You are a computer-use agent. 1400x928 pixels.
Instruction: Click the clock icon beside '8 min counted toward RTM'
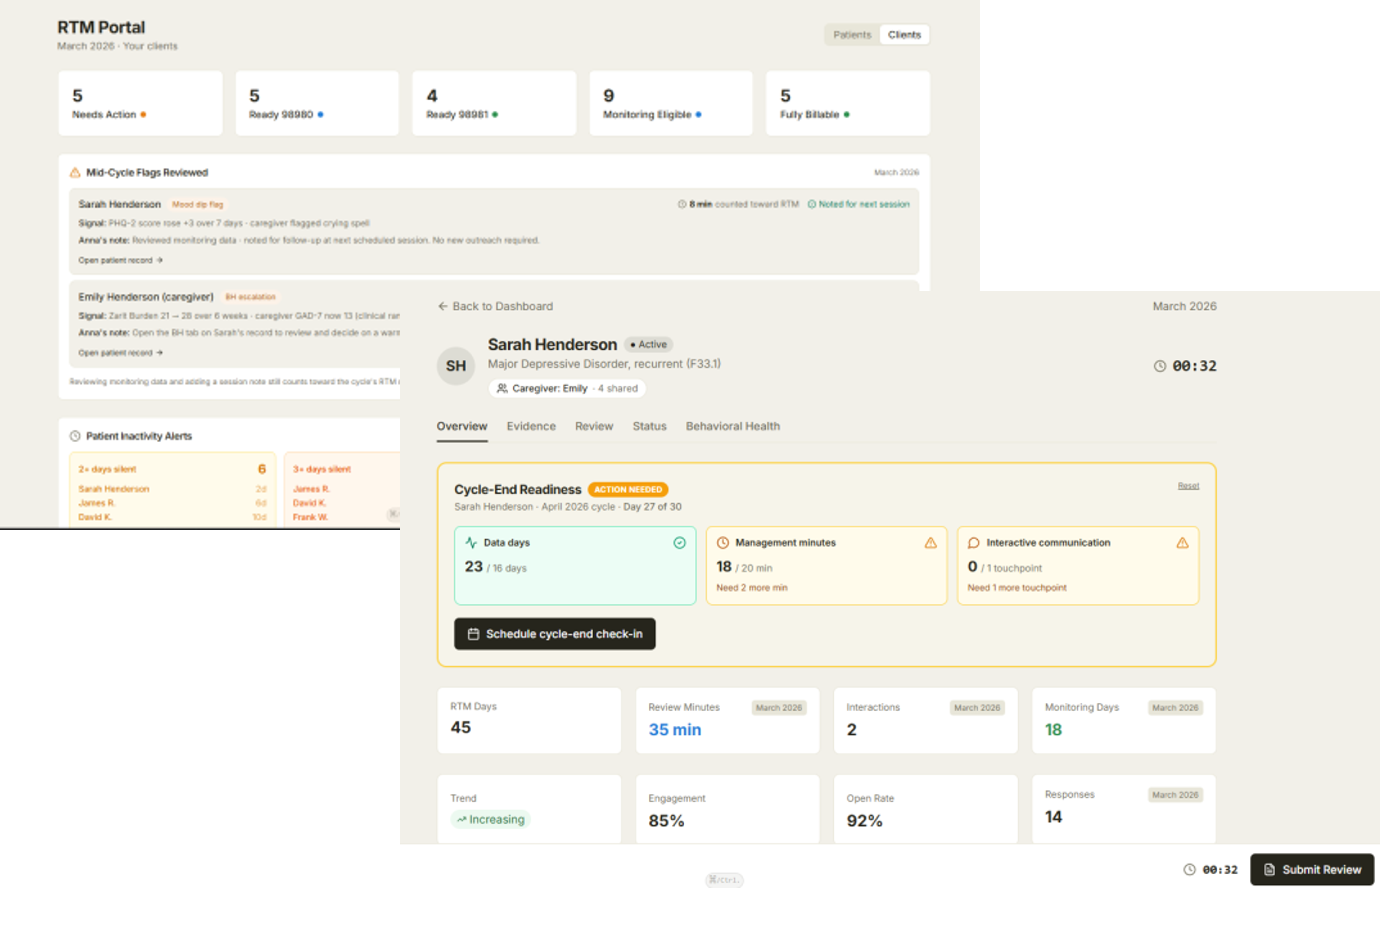(682, 204)
